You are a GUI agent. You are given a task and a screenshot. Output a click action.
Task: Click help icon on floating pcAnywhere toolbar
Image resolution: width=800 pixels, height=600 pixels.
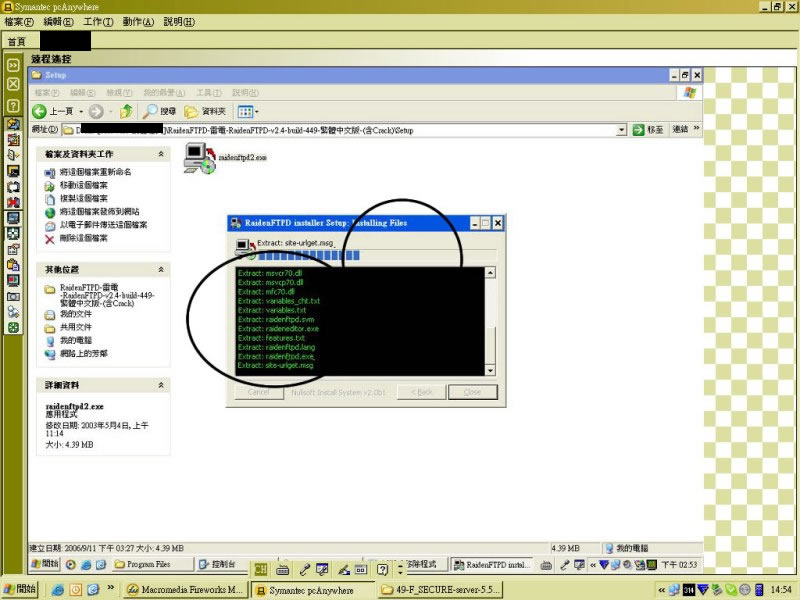(x=383, y=569)
